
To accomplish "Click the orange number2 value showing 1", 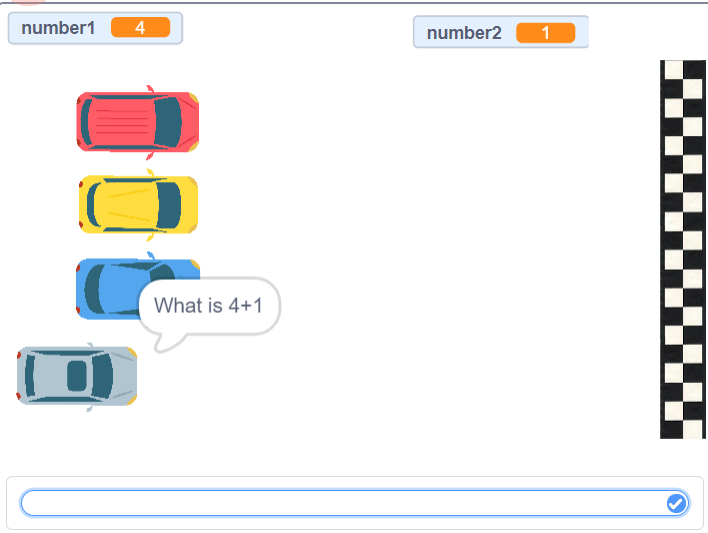I will pos(545,33).
